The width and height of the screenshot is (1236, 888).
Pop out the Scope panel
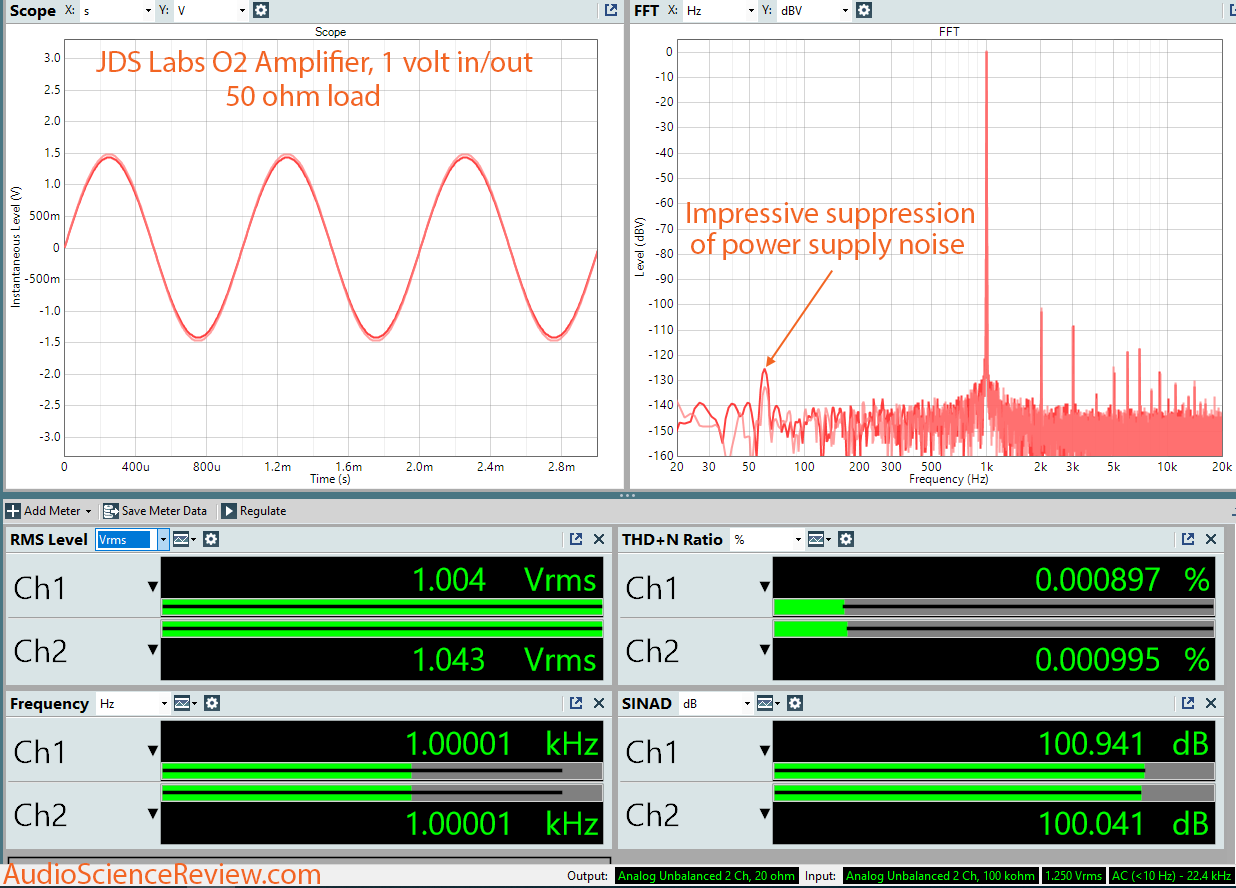(610, 10)
